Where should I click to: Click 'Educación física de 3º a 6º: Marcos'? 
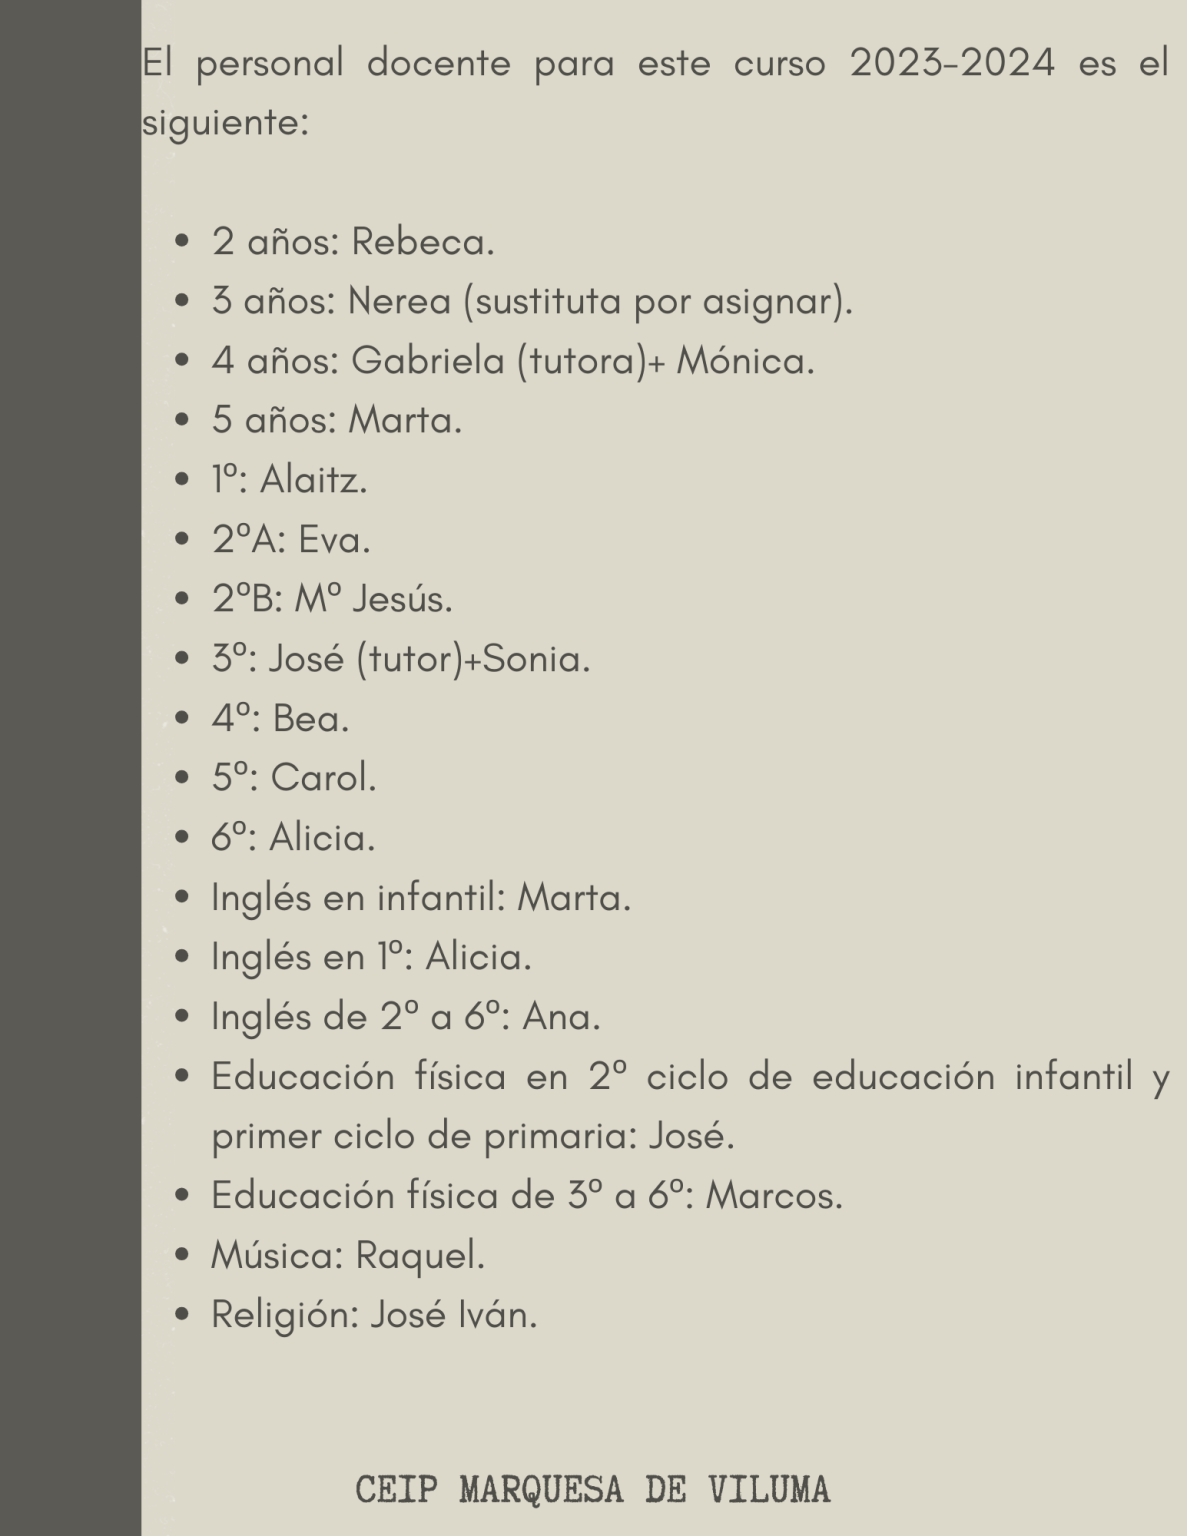[527, 1196]
